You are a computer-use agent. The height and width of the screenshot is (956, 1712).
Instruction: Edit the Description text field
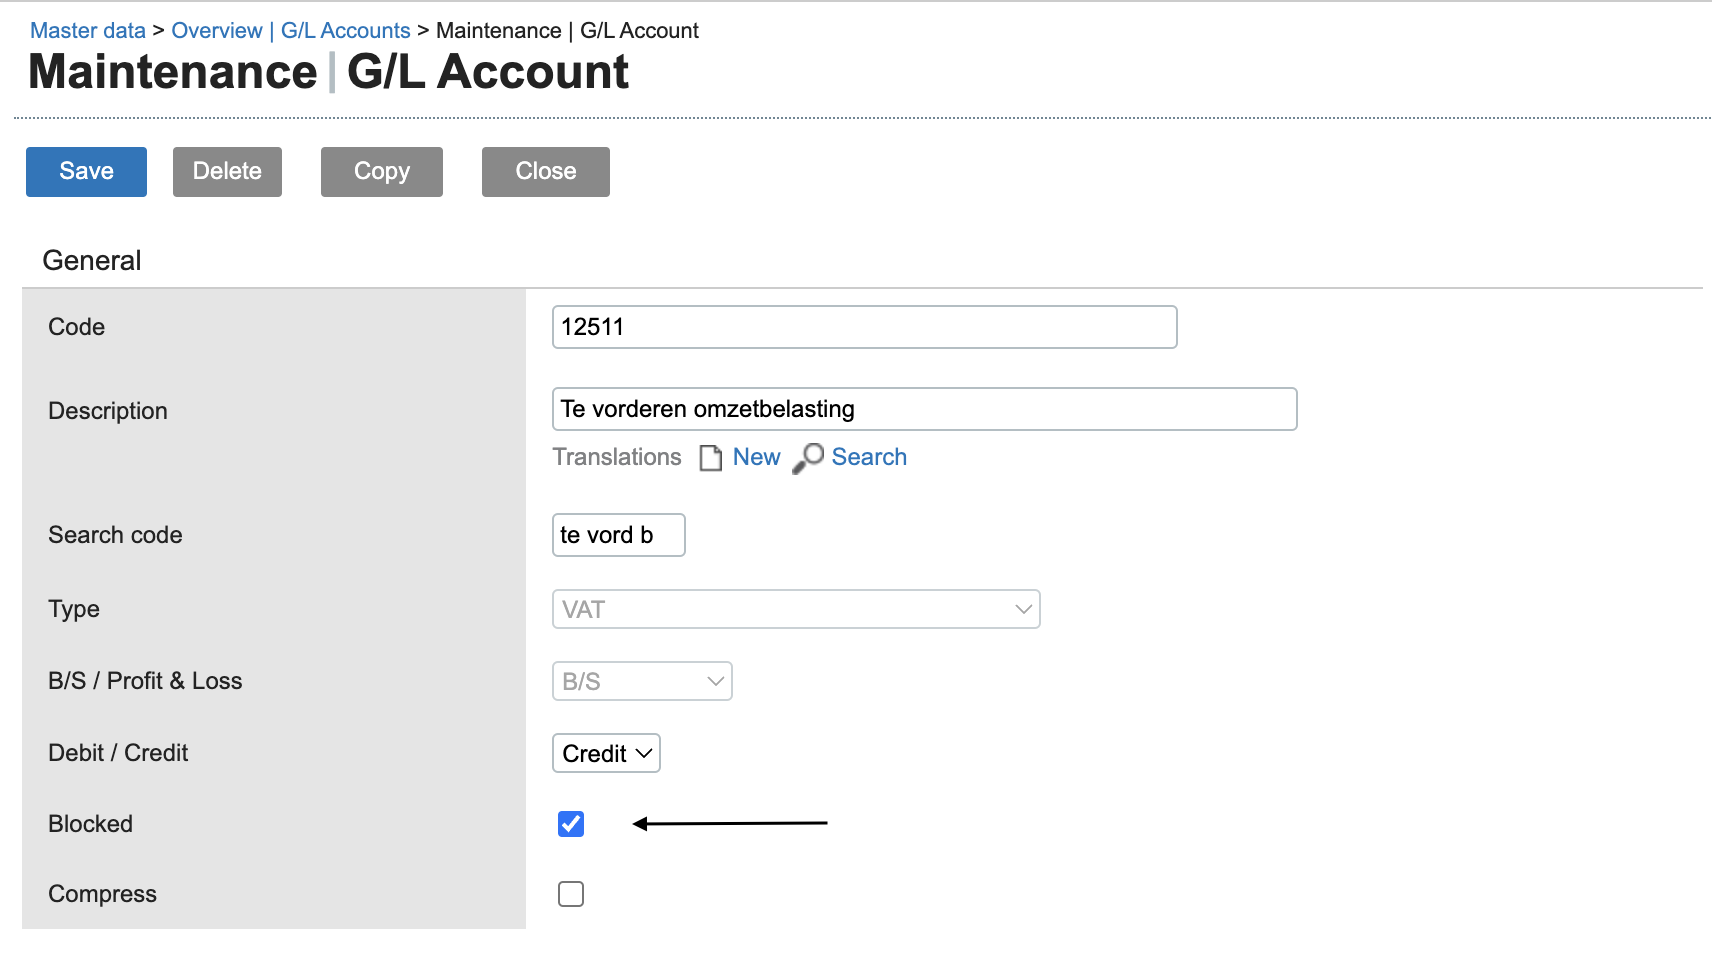click(924, 409)
